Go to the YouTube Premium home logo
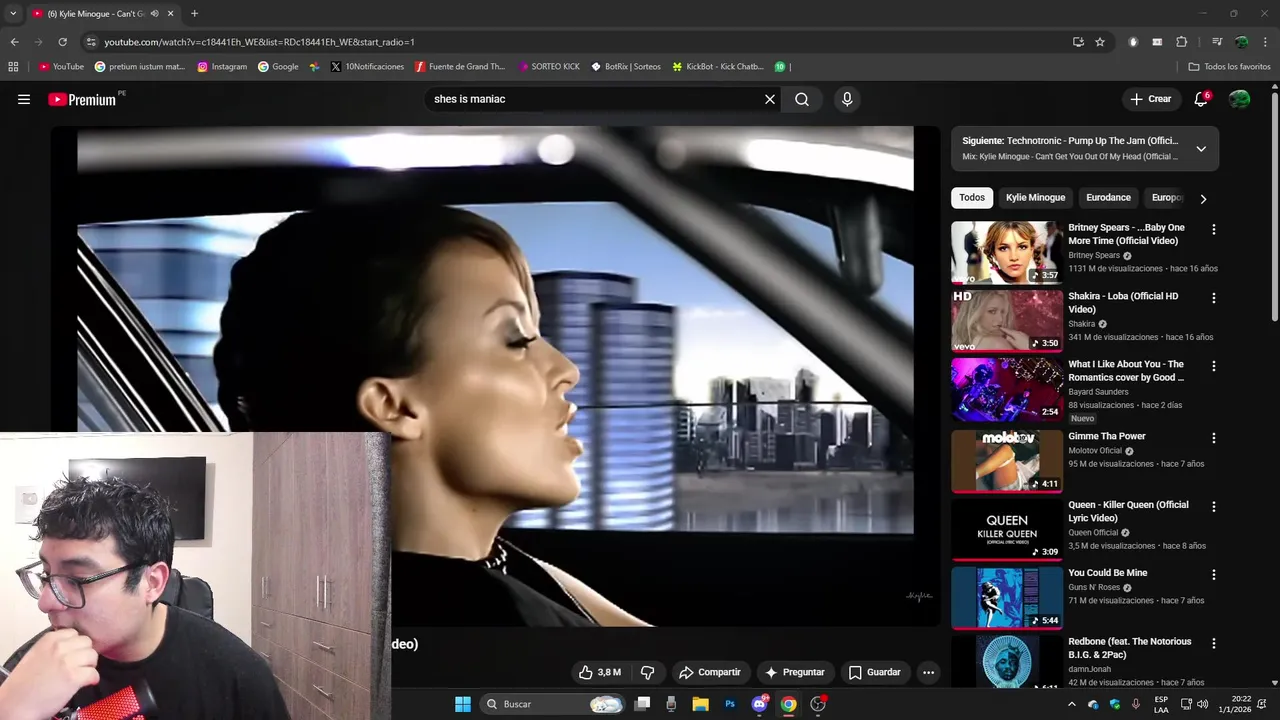1280x720 pixels. pos(85,99)
